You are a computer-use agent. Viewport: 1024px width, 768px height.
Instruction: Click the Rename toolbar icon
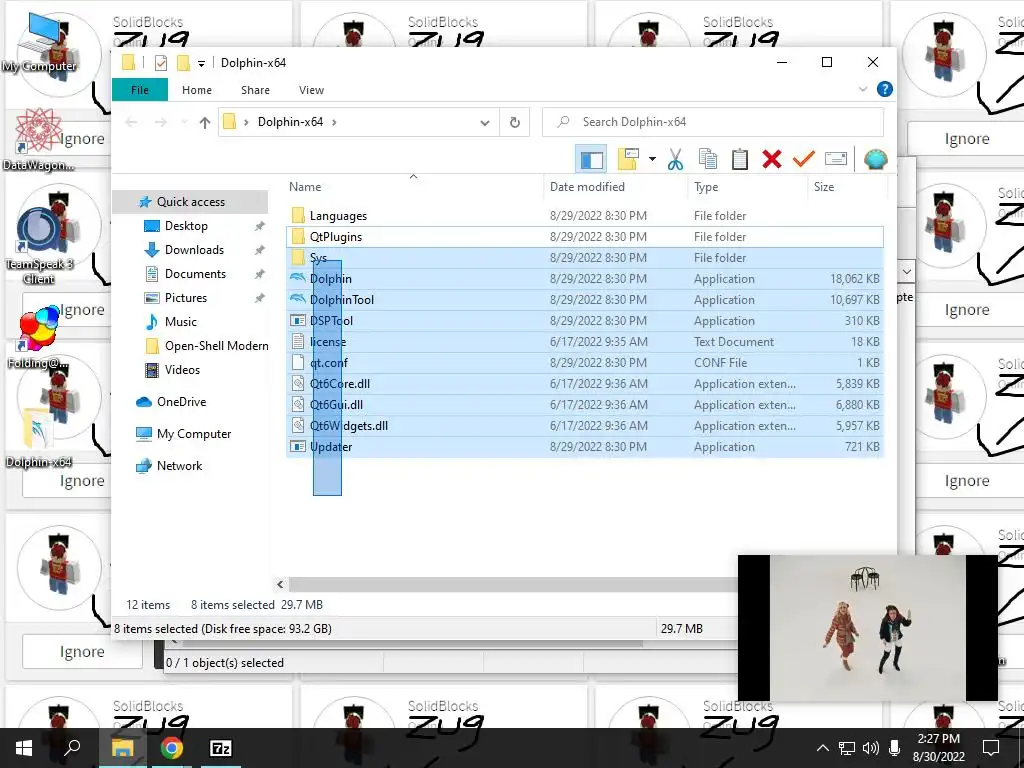pos(835,159)
